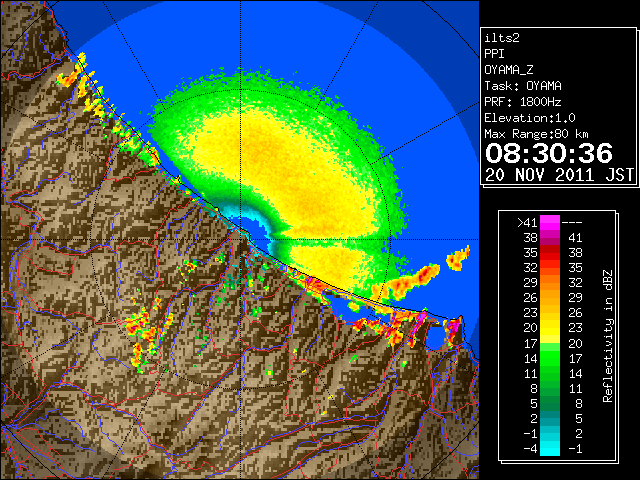Click the vertical 'Reflectivity in dBZ' label
This screenshot has height=480, width=640.
click(x=608, y=336)
